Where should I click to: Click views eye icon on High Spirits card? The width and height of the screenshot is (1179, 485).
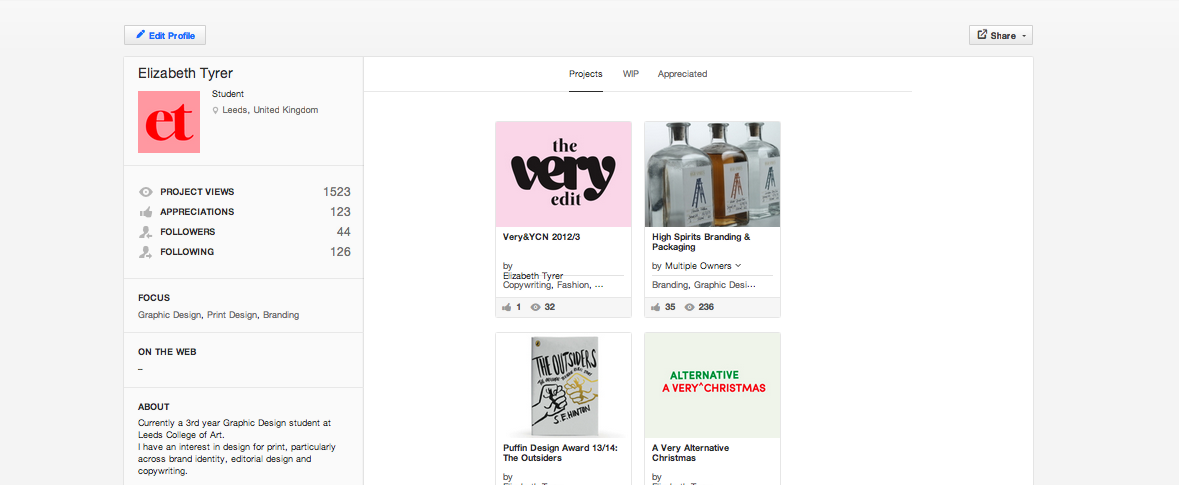point(690,307)
